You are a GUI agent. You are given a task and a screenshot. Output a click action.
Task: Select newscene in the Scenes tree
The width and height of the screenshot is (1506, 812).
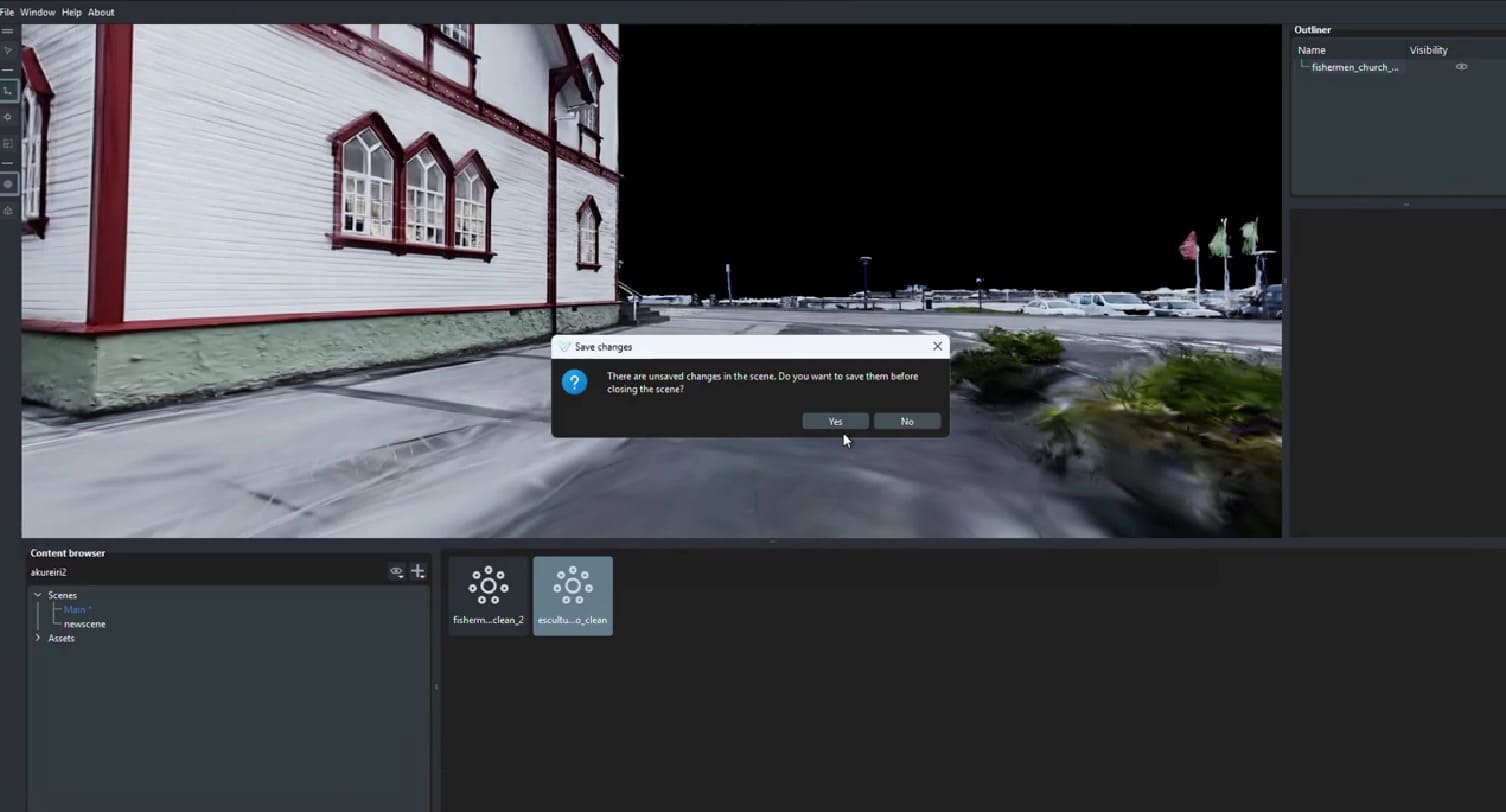[84, 624]
